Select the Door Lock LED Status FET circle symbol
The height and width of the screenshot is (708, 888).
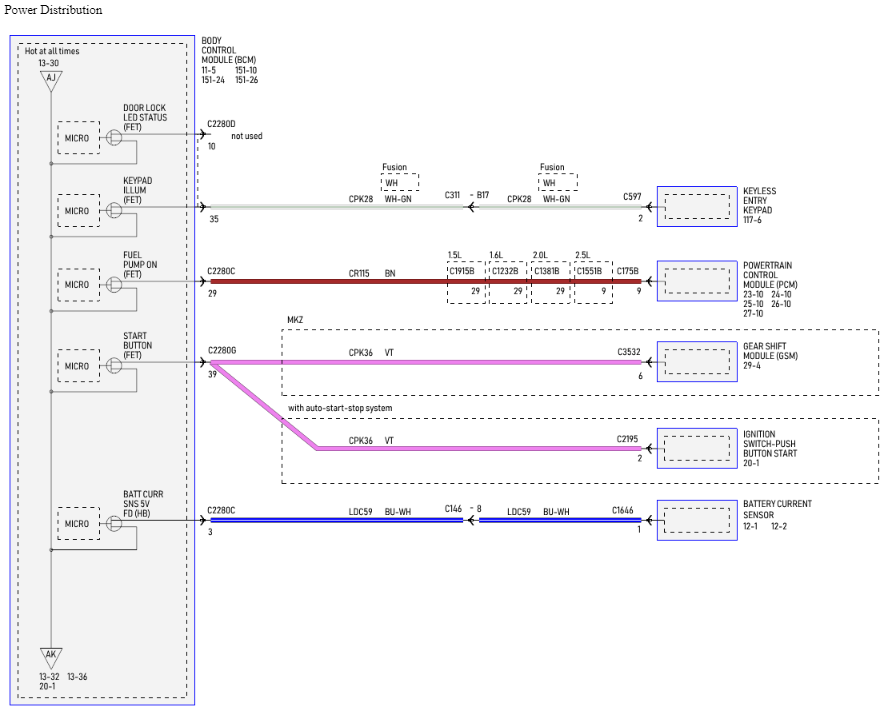pos(114,138)
